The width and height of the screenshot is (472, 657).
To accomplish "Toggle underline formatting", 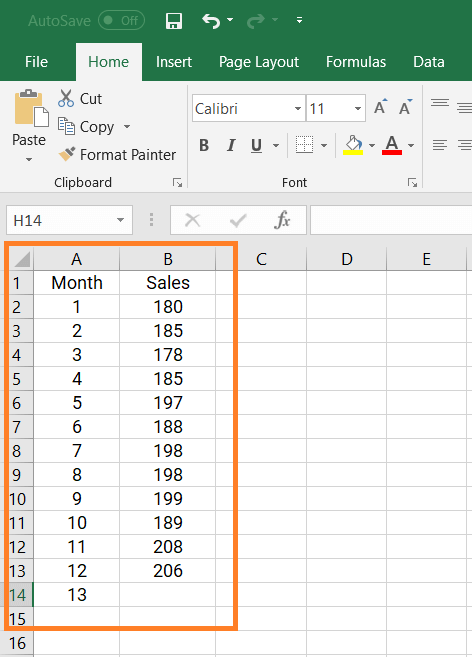I will 256,145.
